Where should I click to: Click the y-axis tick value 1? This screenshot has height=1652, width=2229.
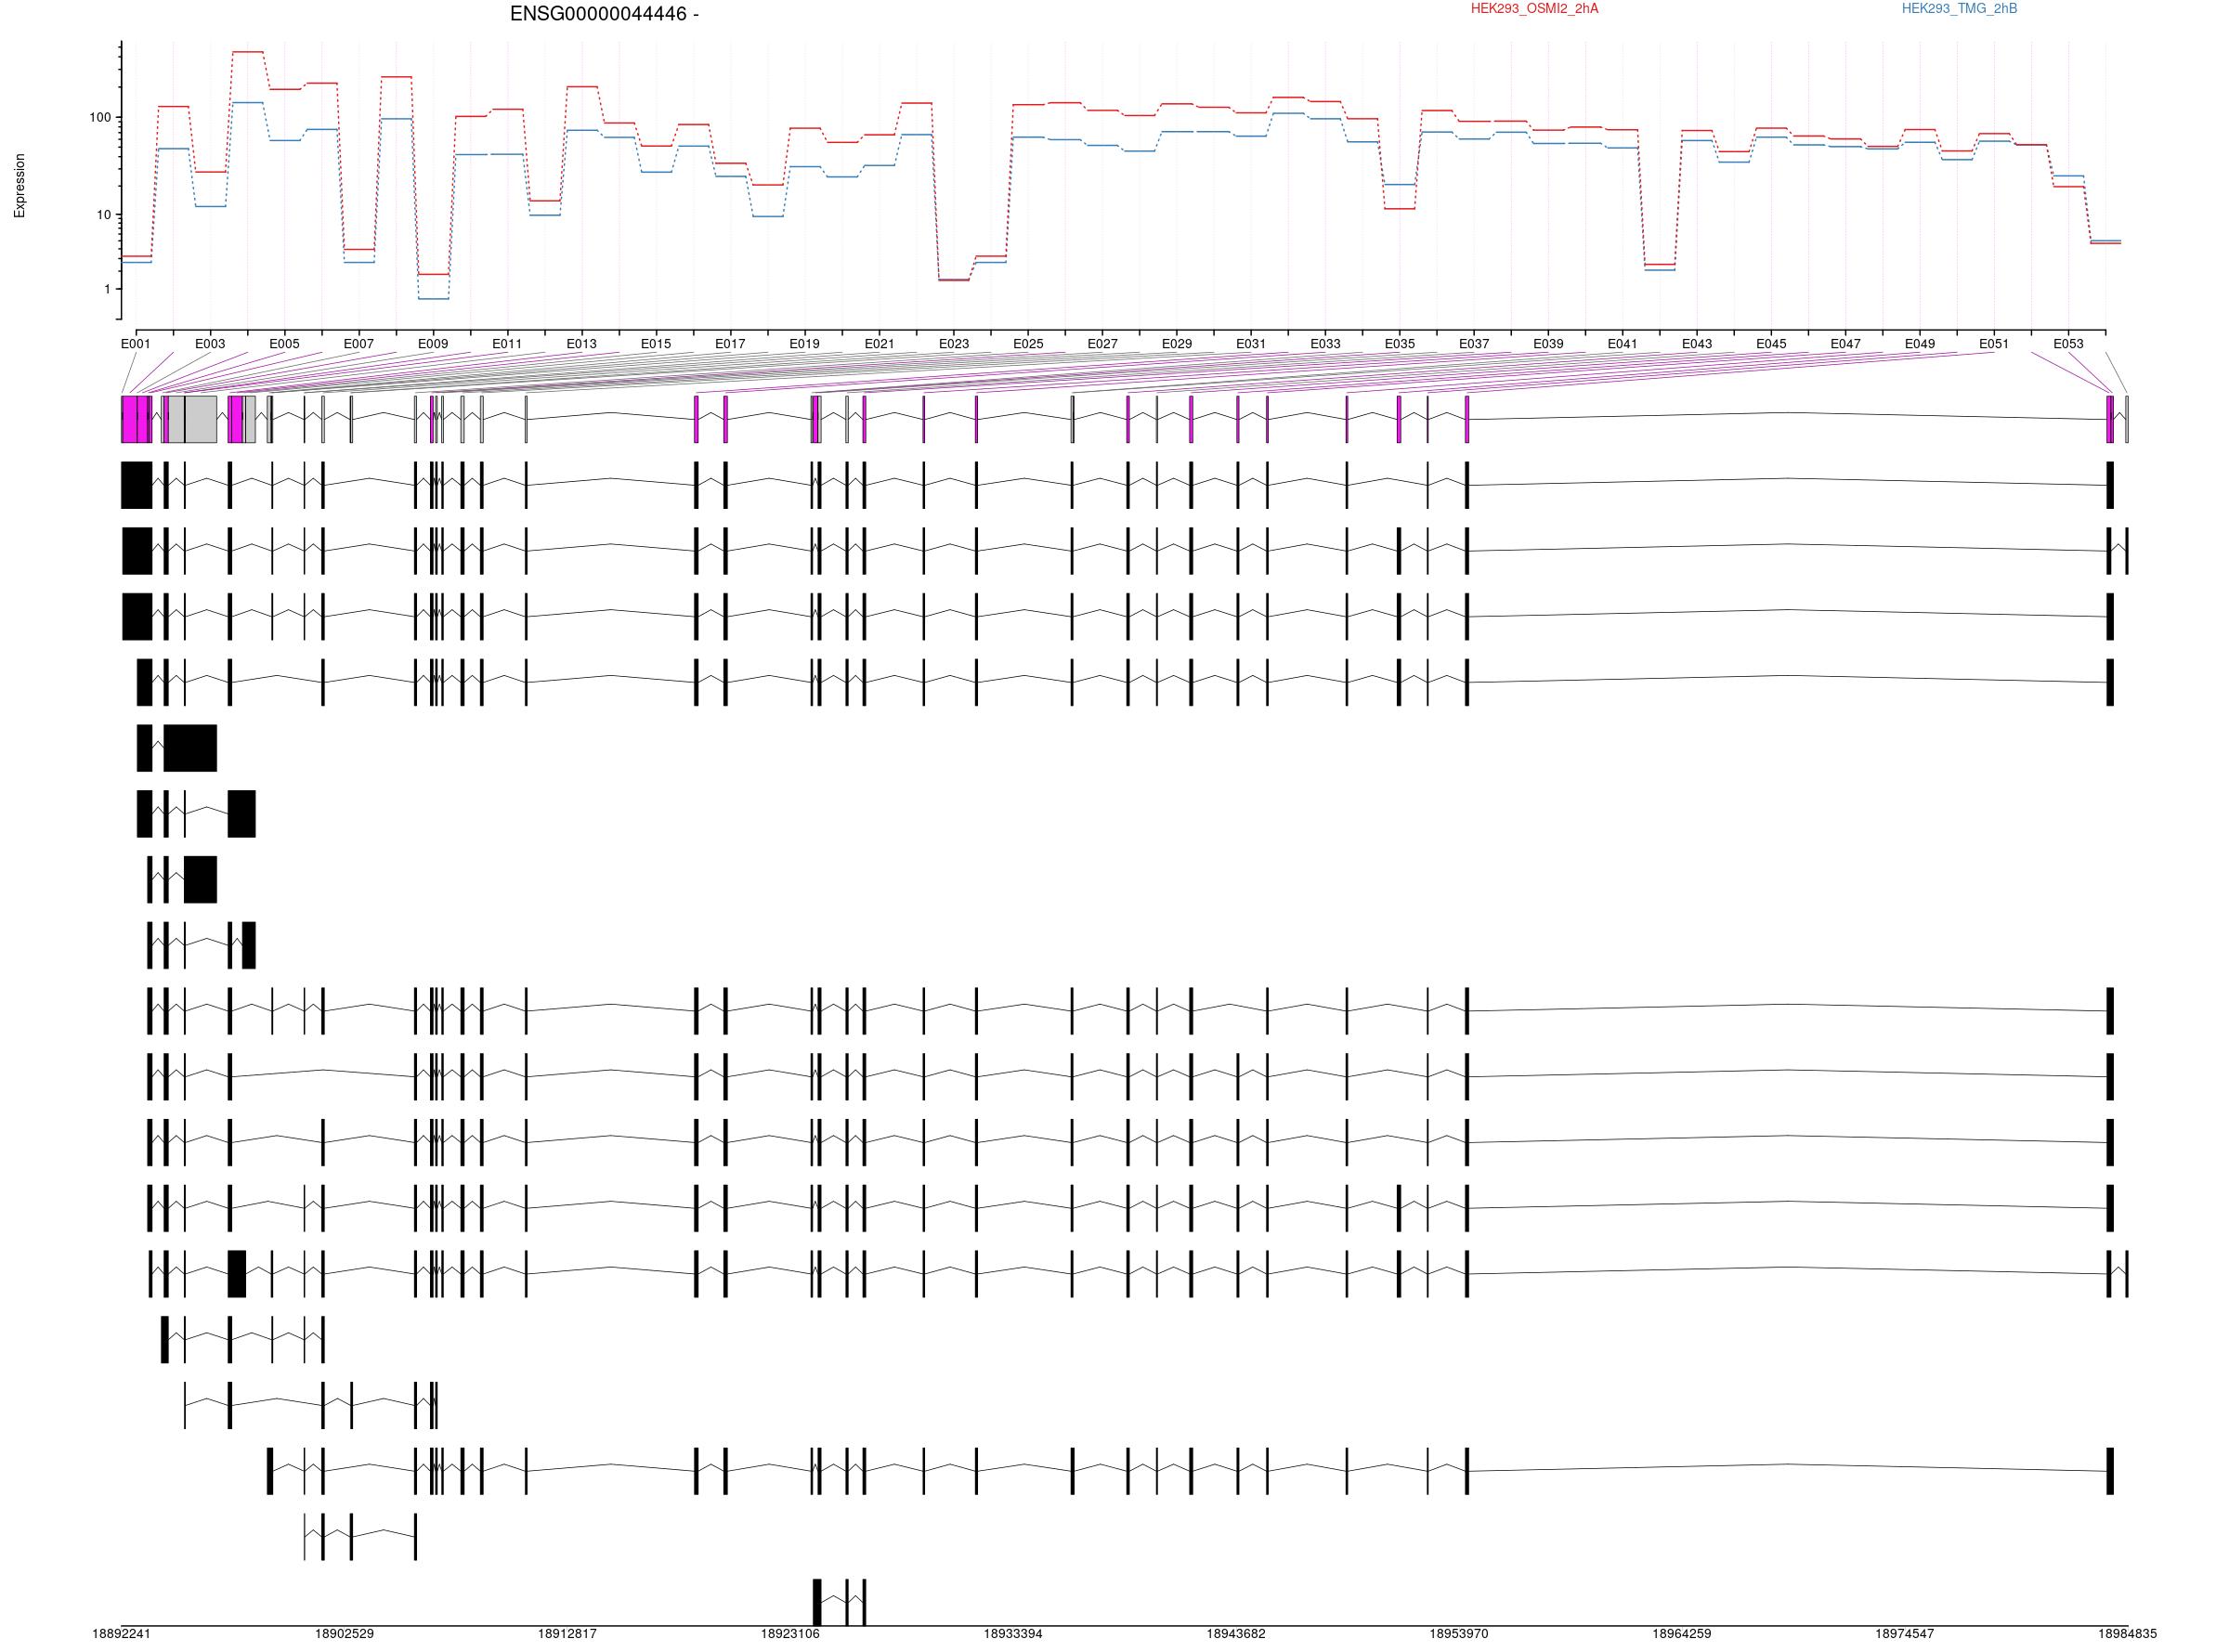(x=108, y=289)
